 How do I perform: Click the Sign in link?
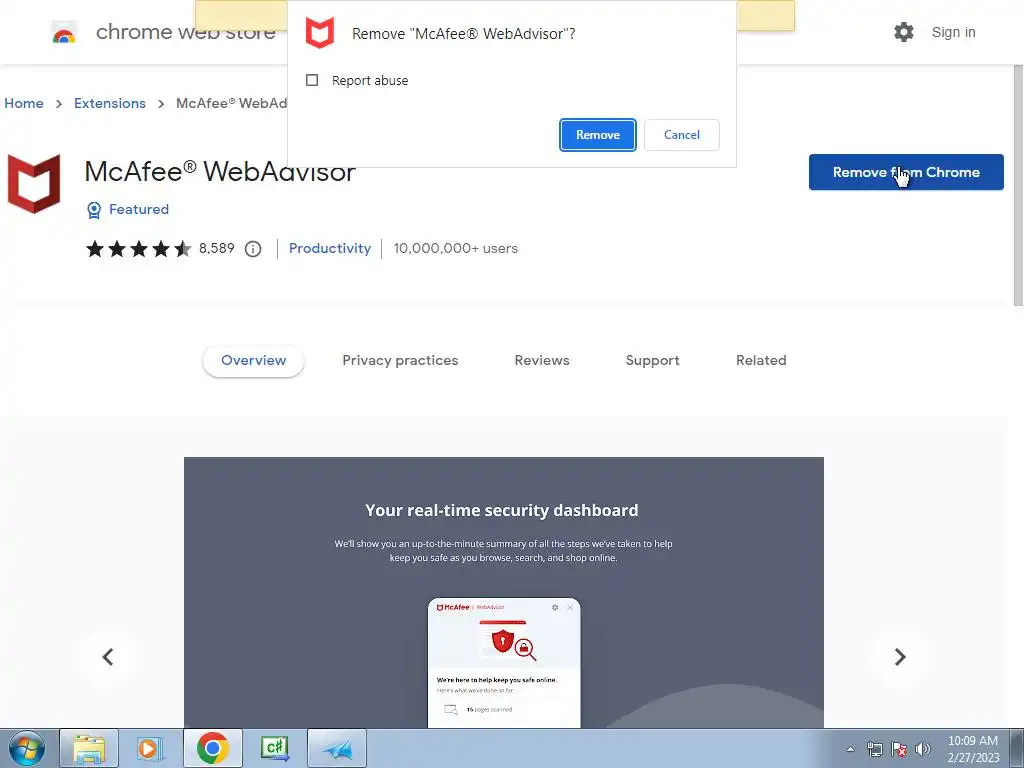[953, 32]
